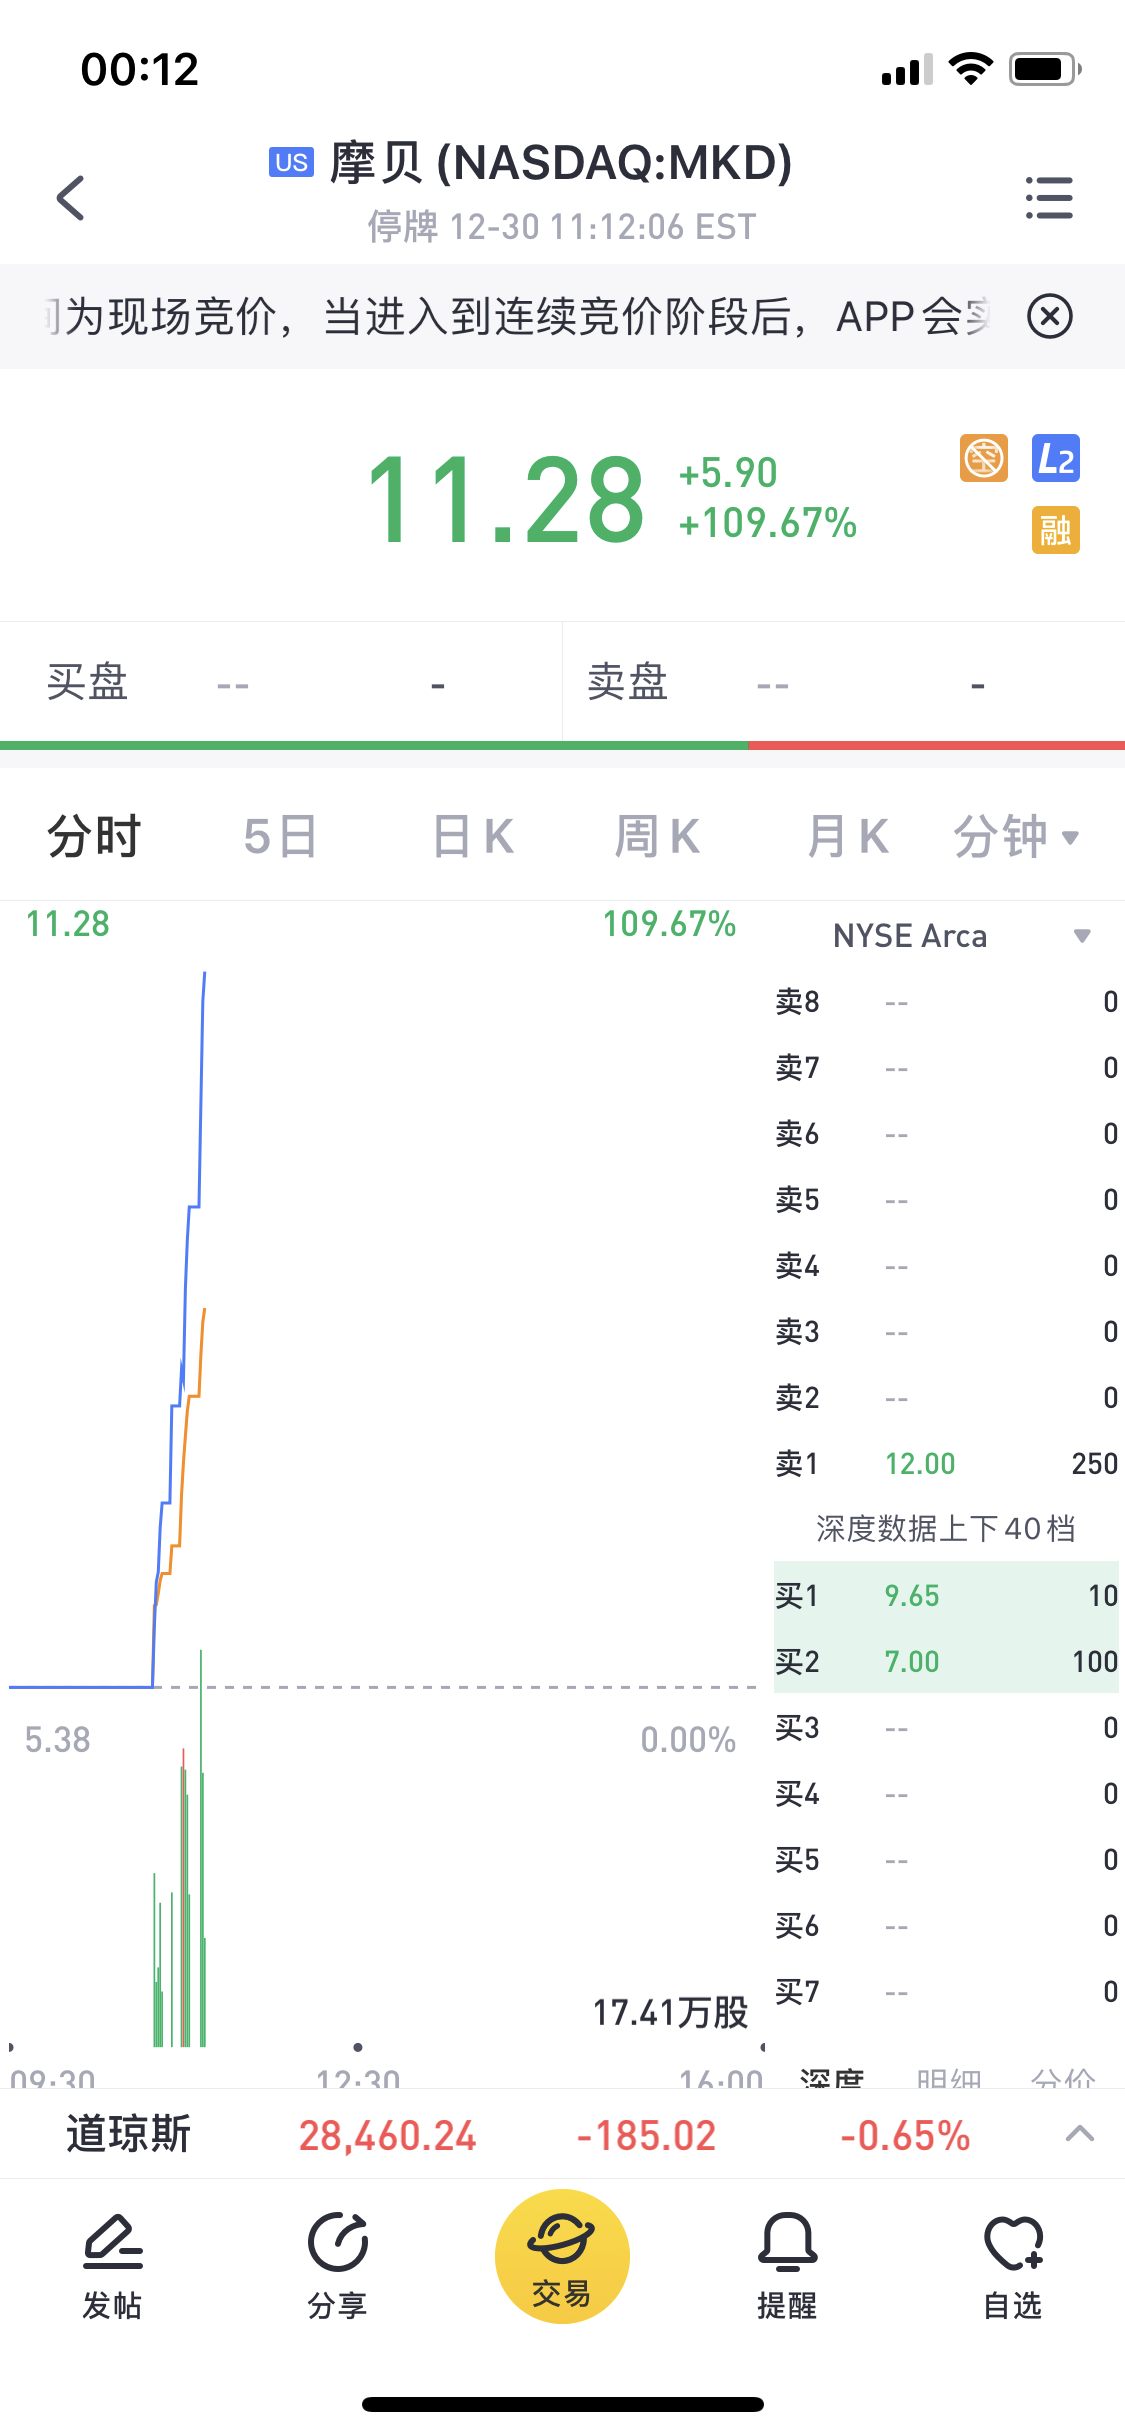
Task: Tap the green-red buy/sell ratio bar
Action: pyautogui.click(x=562, y=745)
